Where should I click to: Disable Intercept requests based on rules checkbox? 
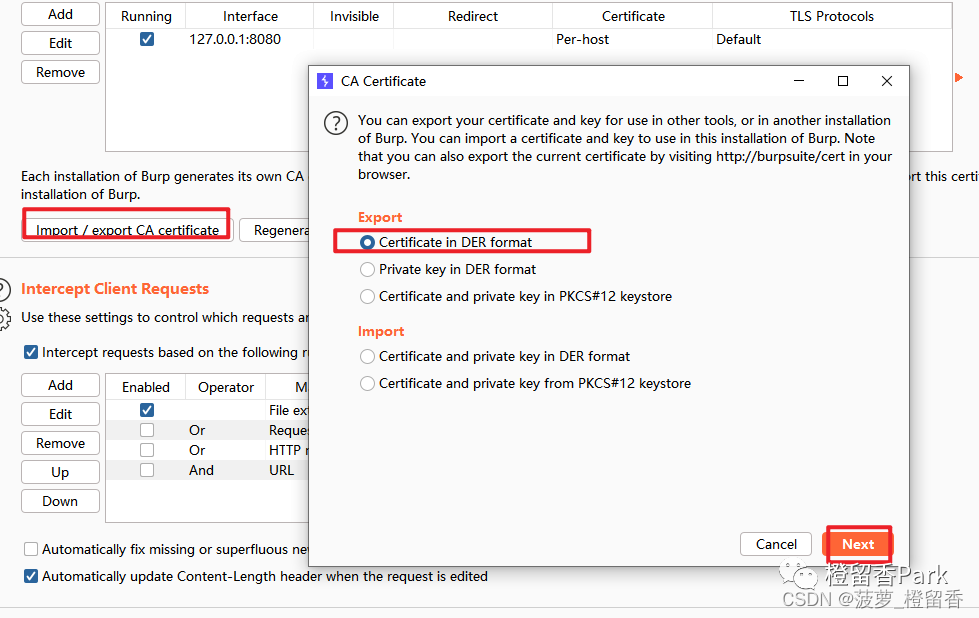click(31, 352)
